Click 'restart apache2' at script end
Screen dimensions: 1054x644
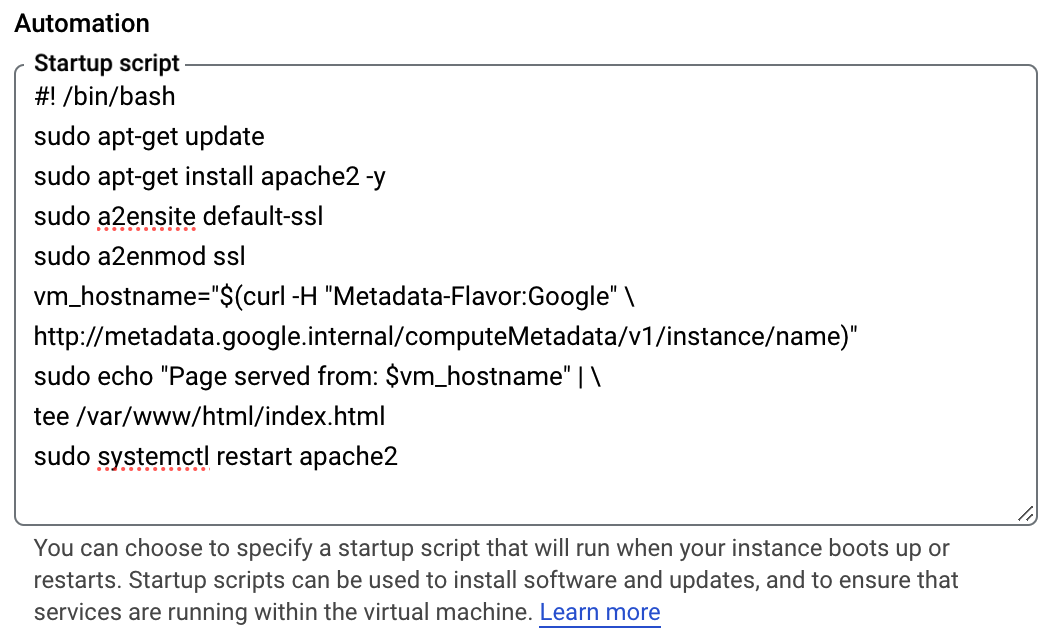click(307, 457)
